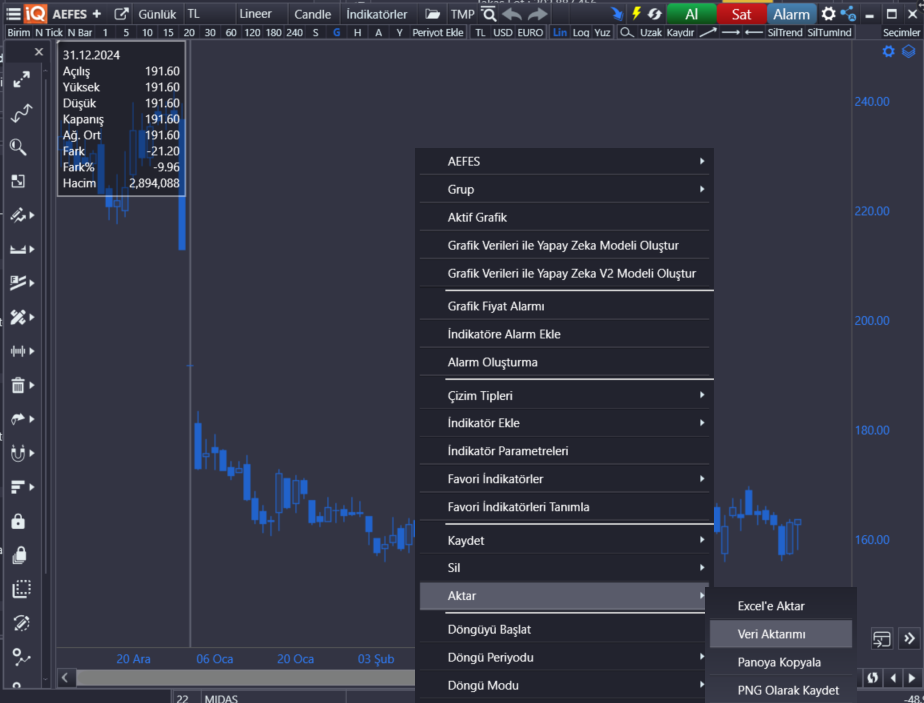Click the red Sat sell button

pos(741,14)
